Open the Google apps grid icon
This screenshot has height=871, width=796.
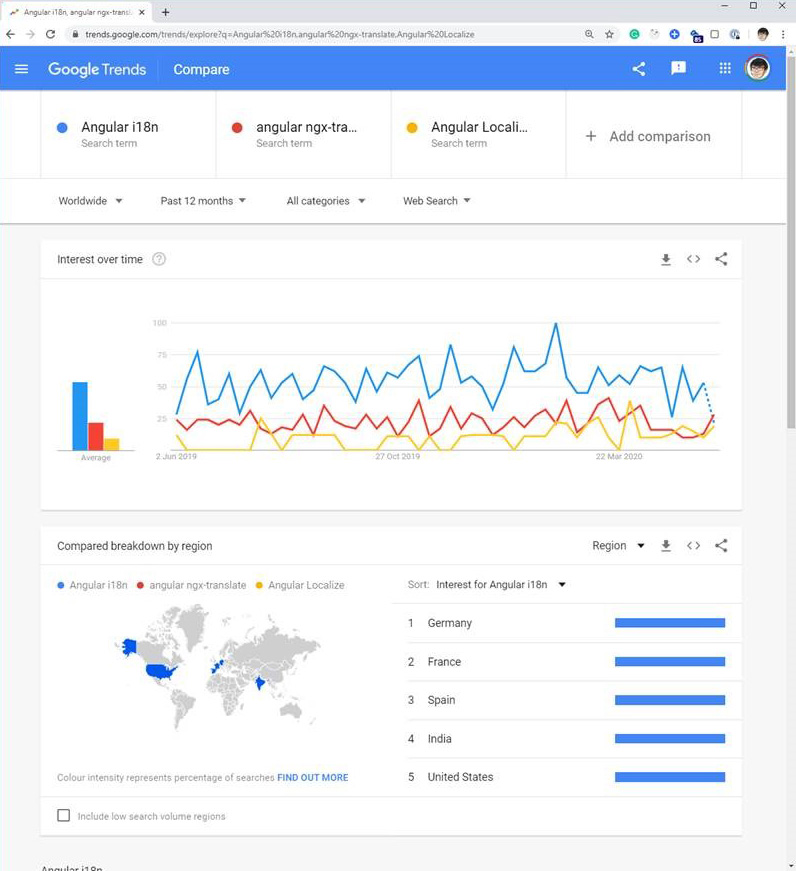725,68
